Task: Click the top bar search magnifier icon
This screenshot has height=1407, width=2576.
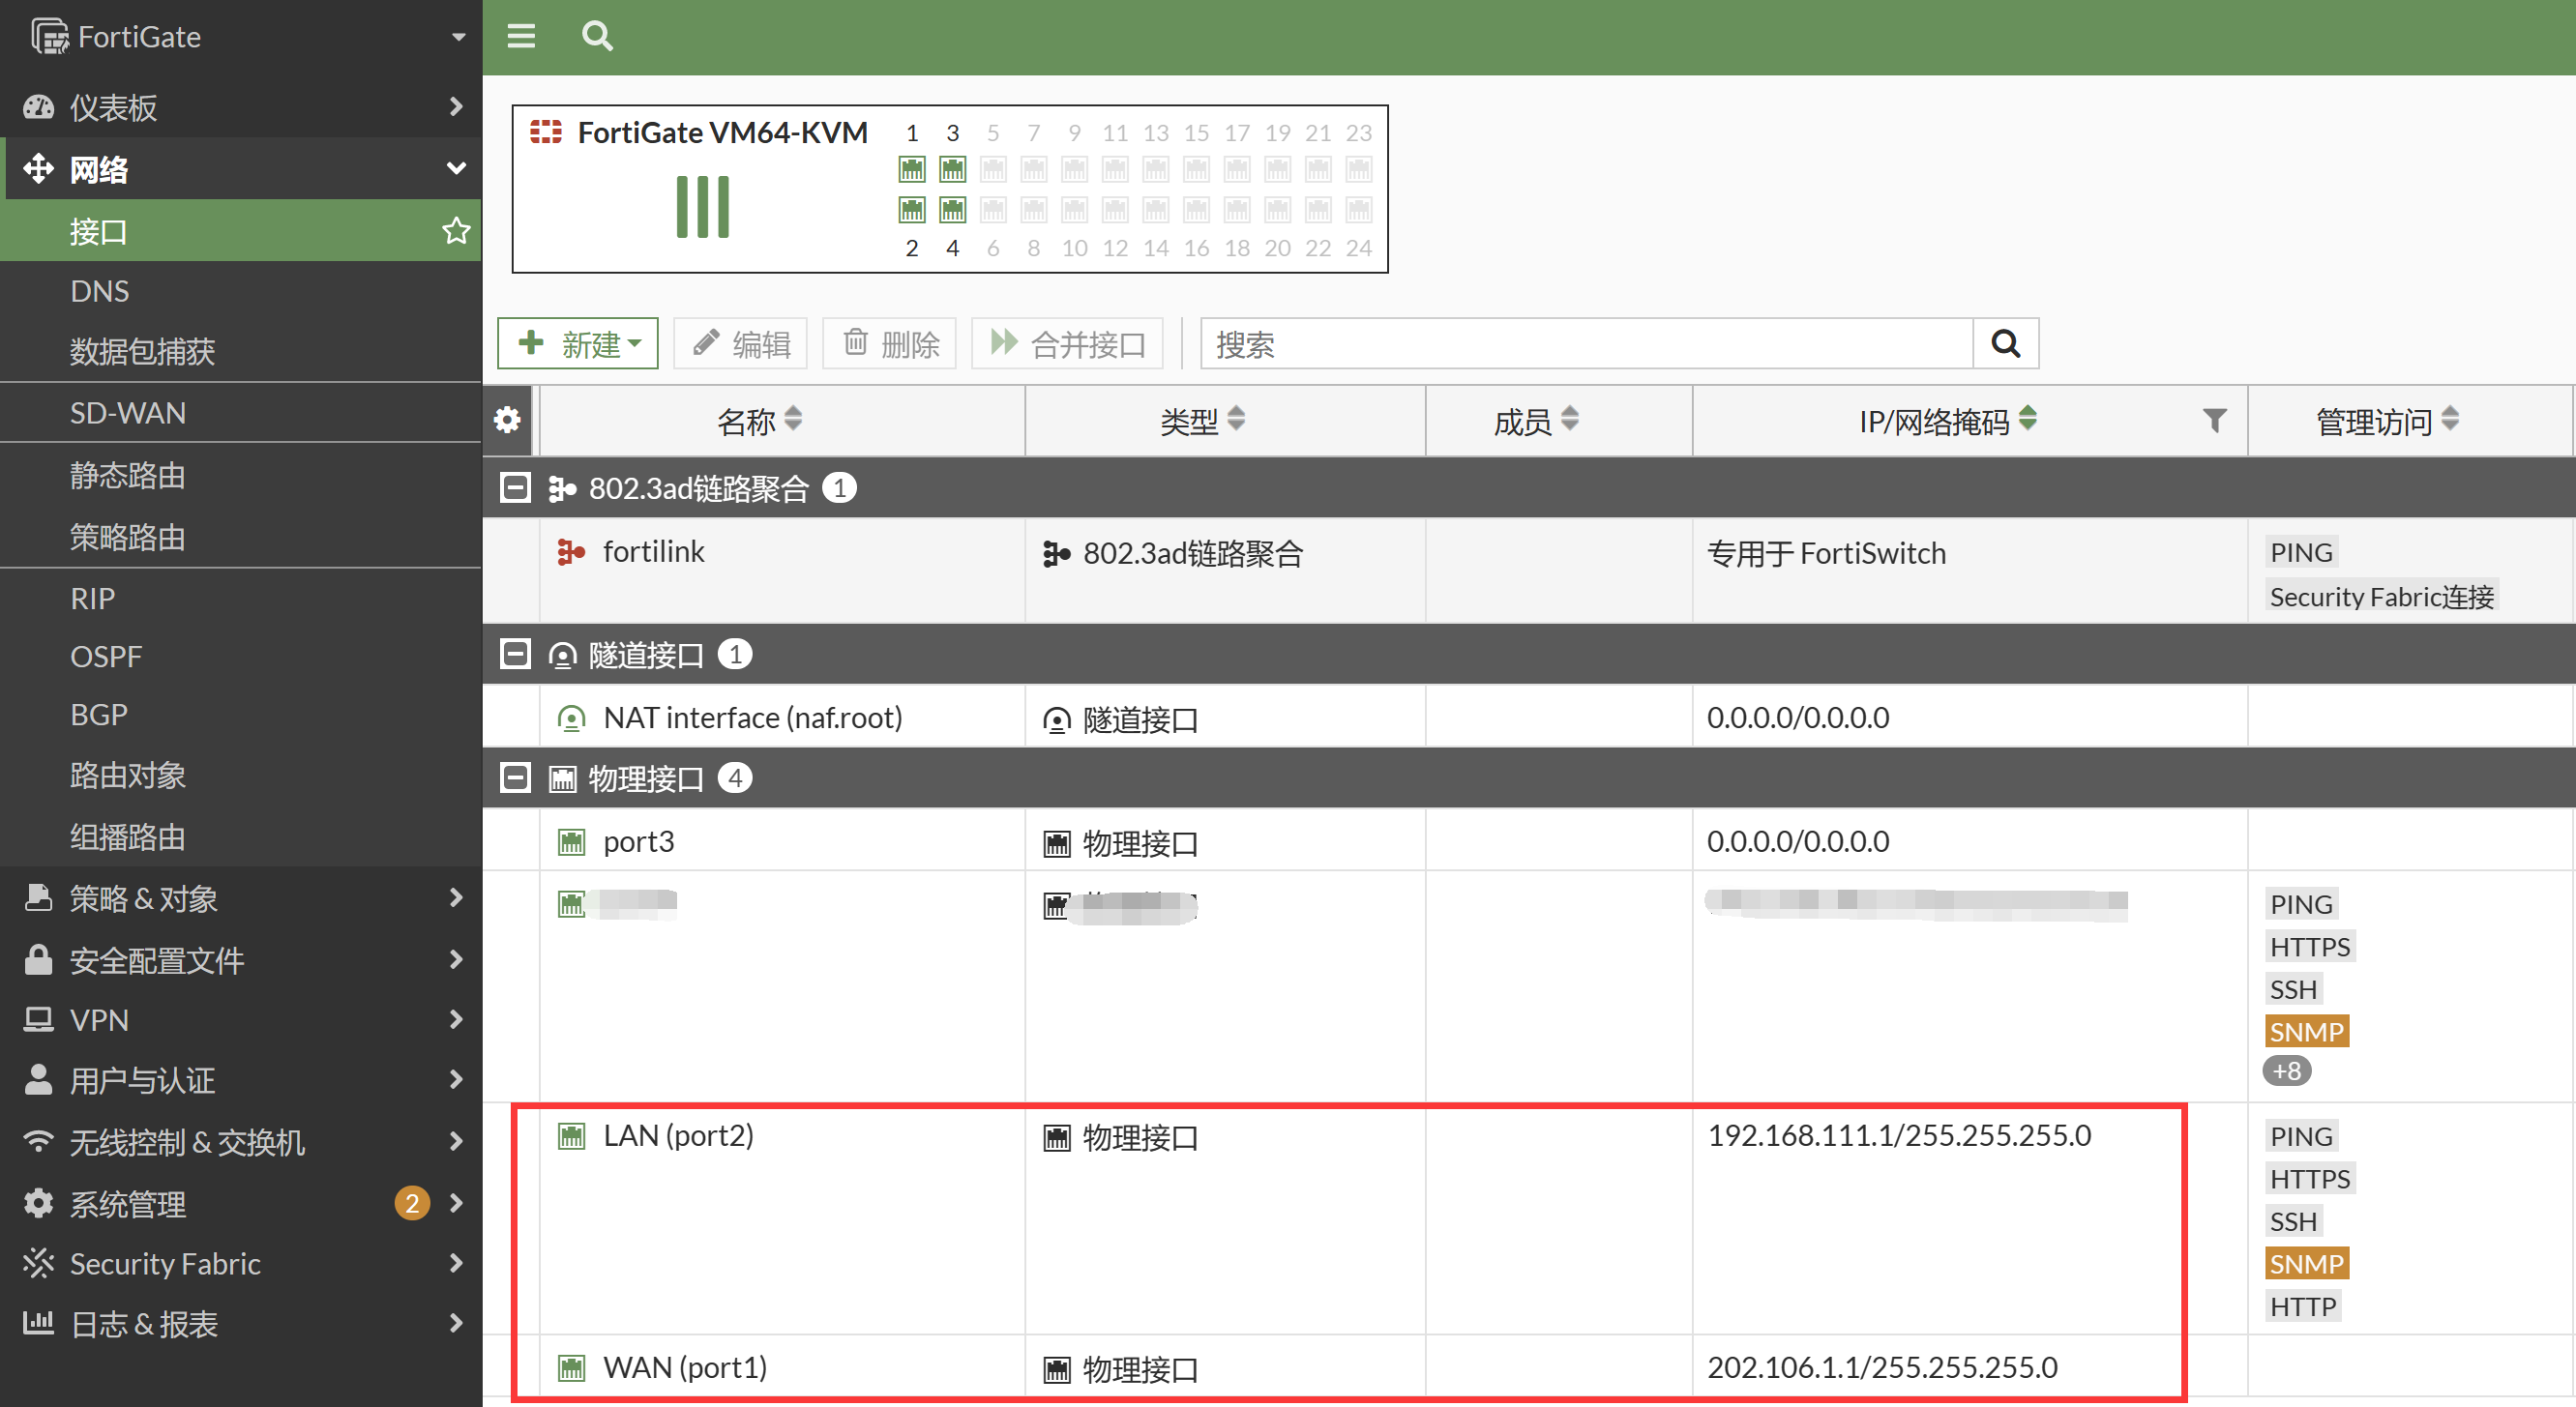Action: (x=597, y=37)
